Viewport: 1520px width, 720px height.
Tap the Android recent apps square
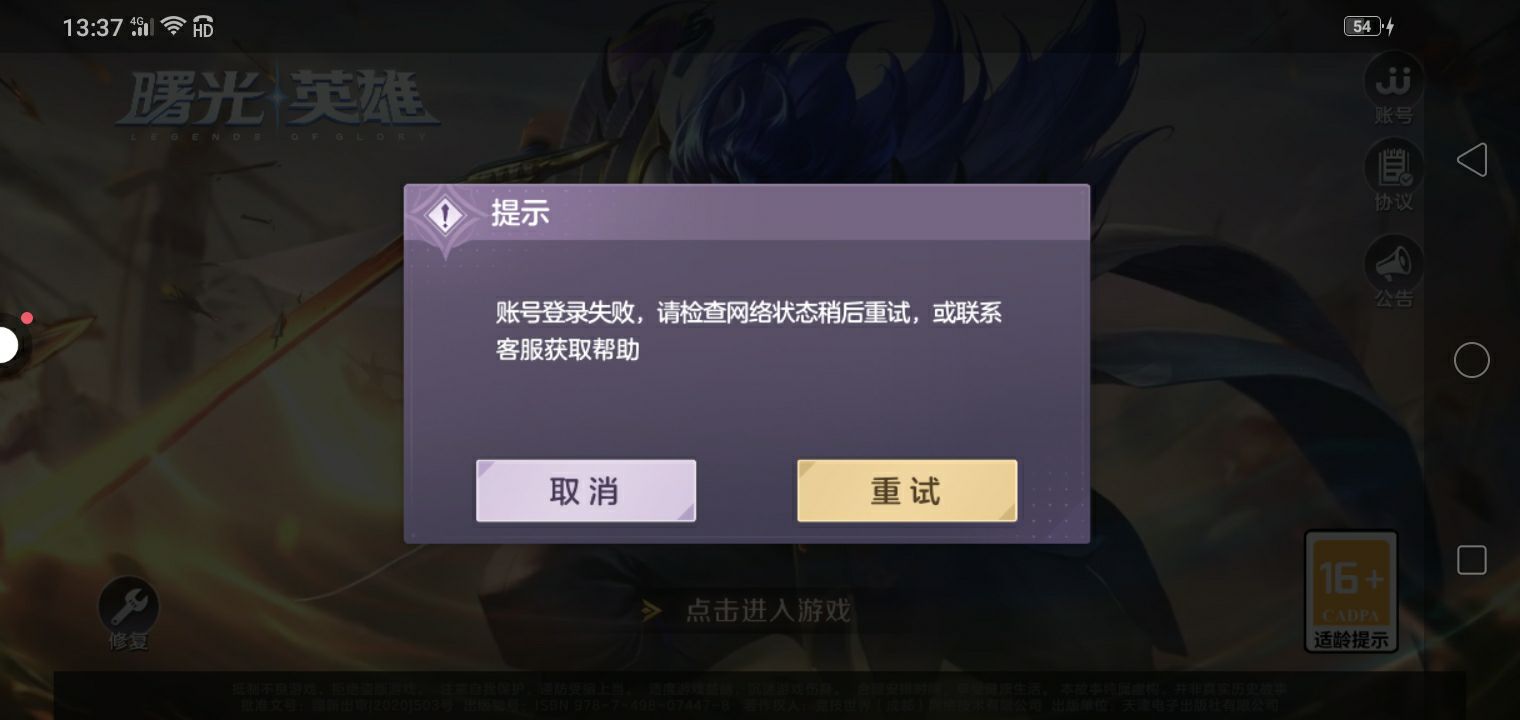click(1472, 560)
